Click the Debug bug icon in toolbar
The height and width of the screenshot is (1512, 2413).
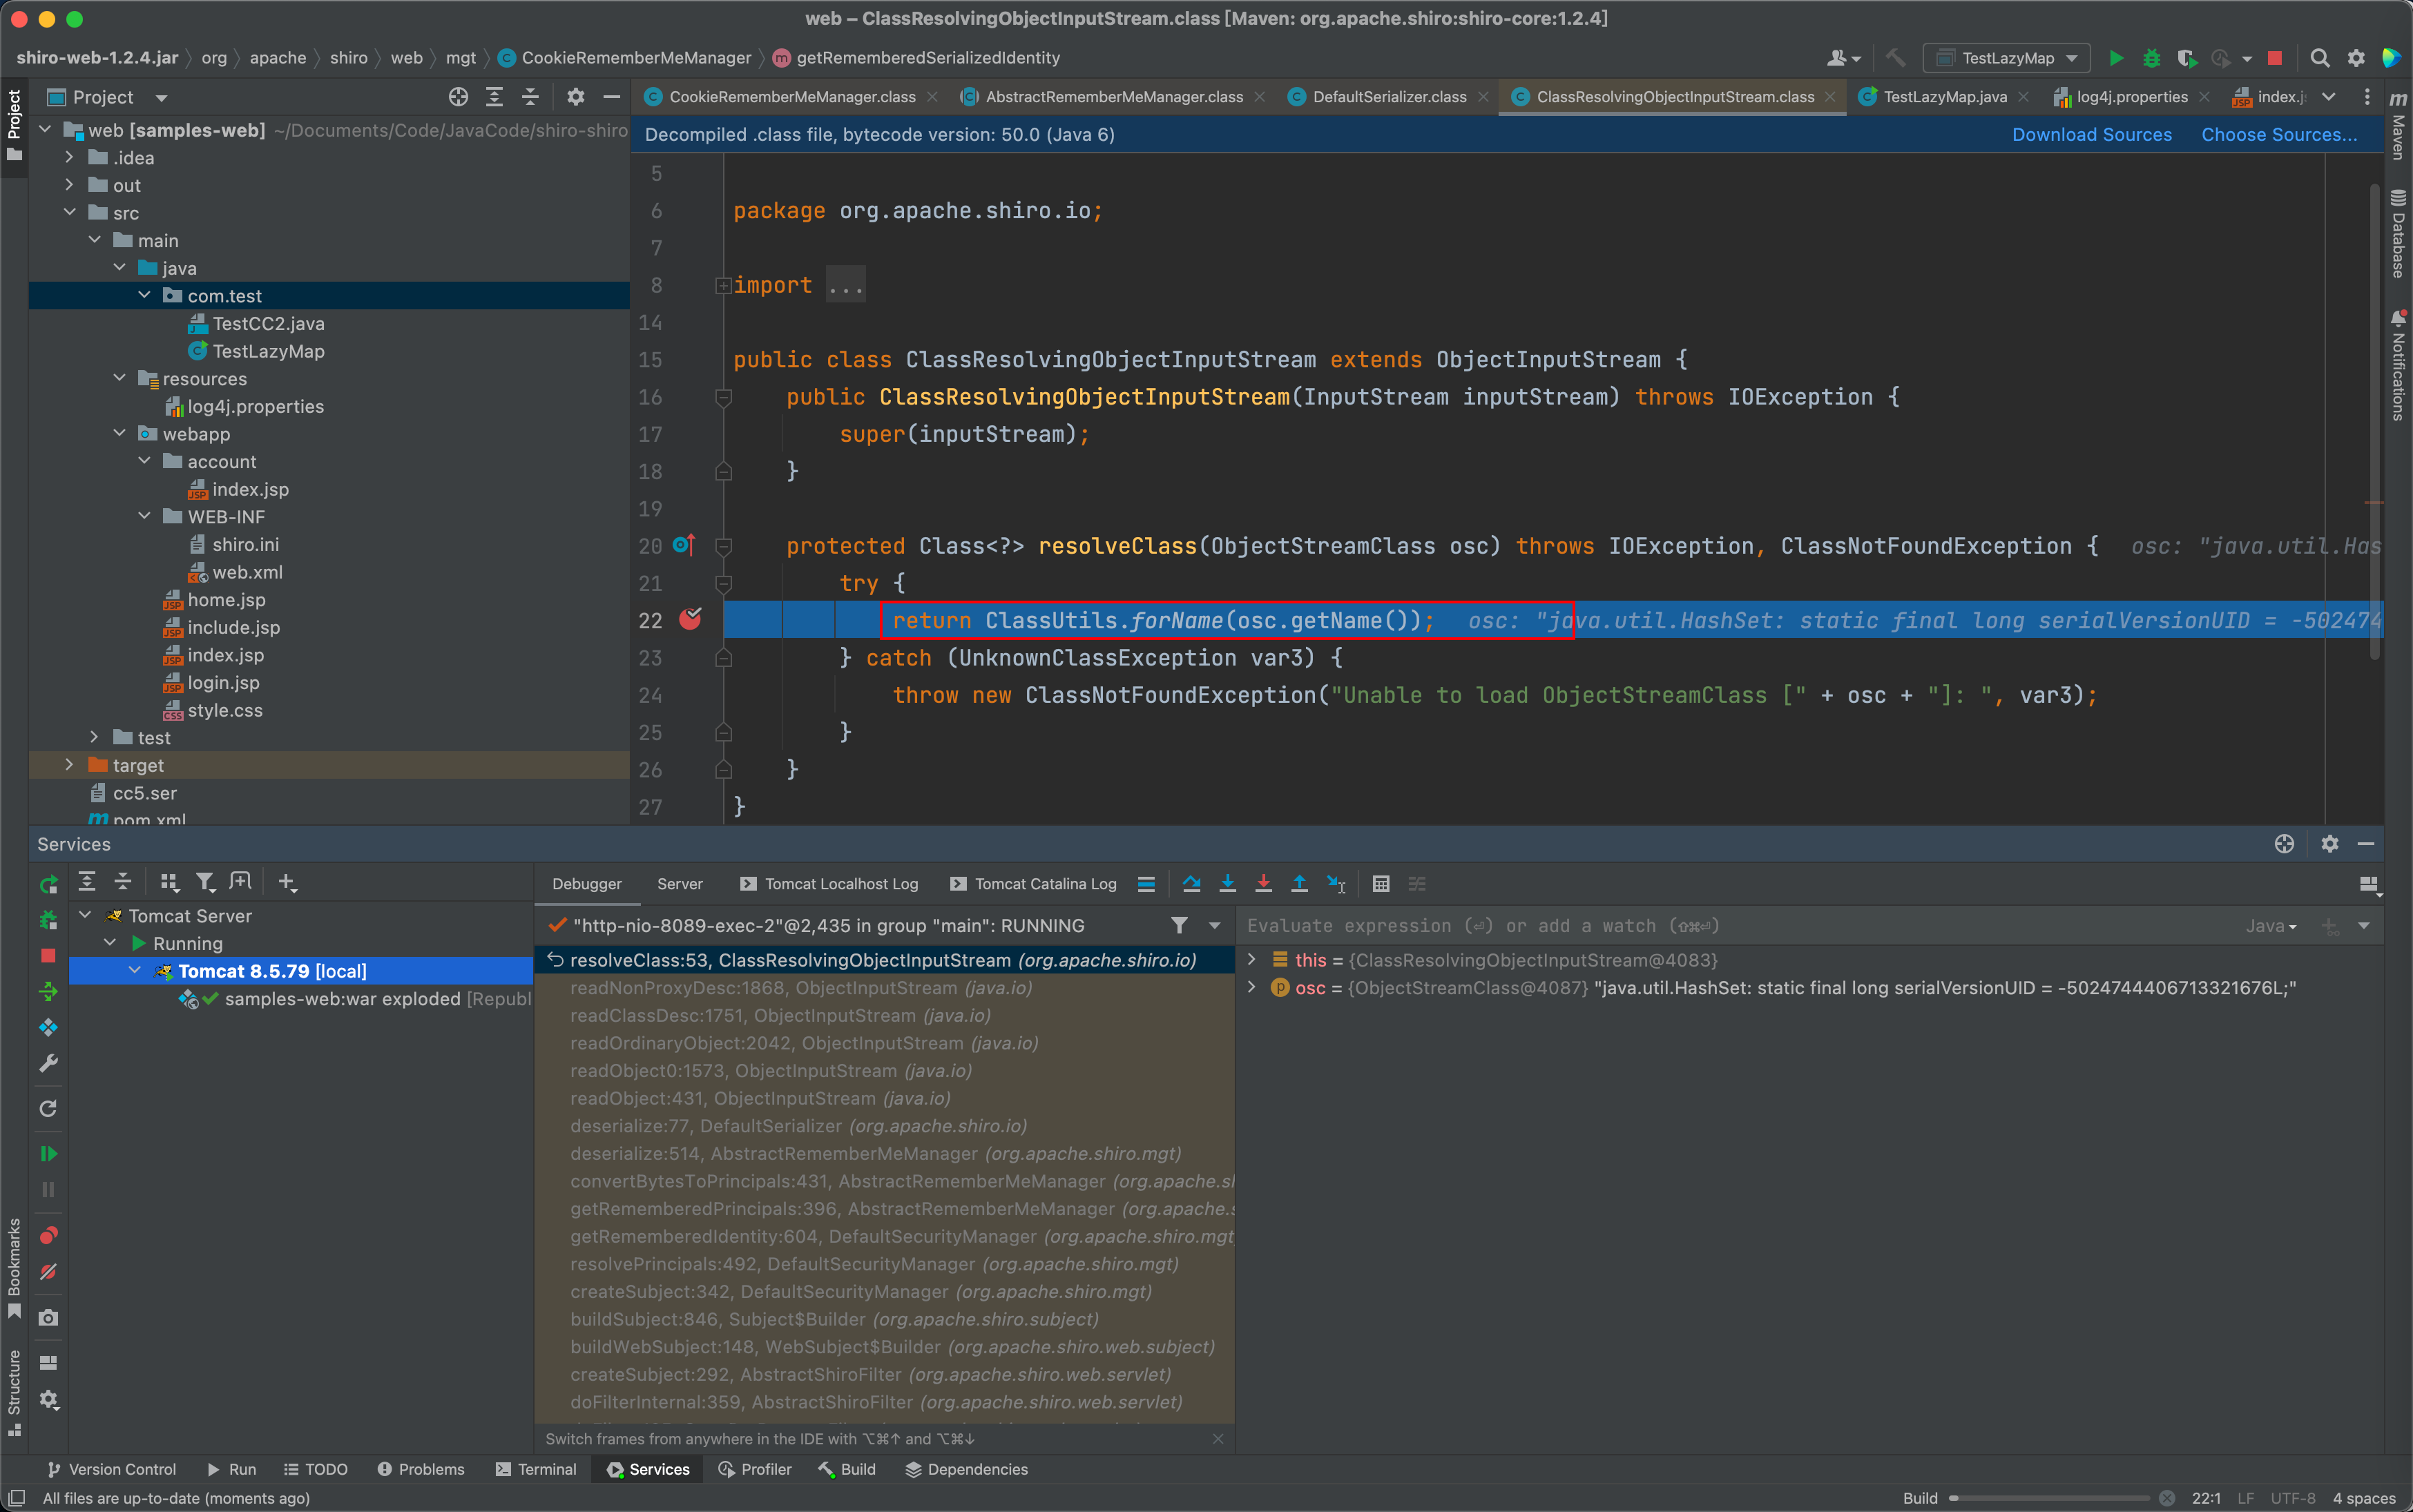click(2151, 58)
